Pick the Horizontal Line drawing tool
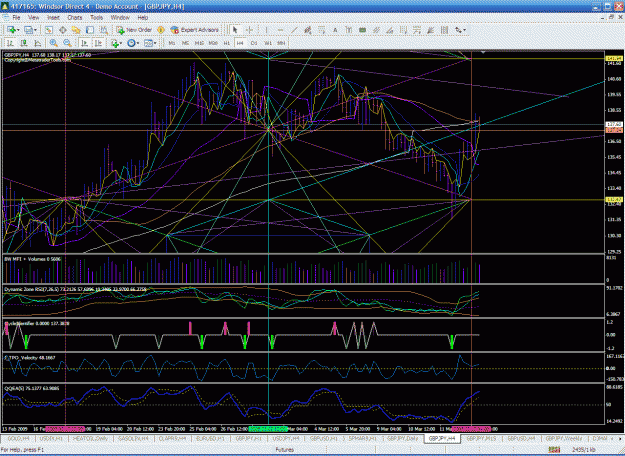Viewport: 625px width, 456px height. click(x=281, y=30)
